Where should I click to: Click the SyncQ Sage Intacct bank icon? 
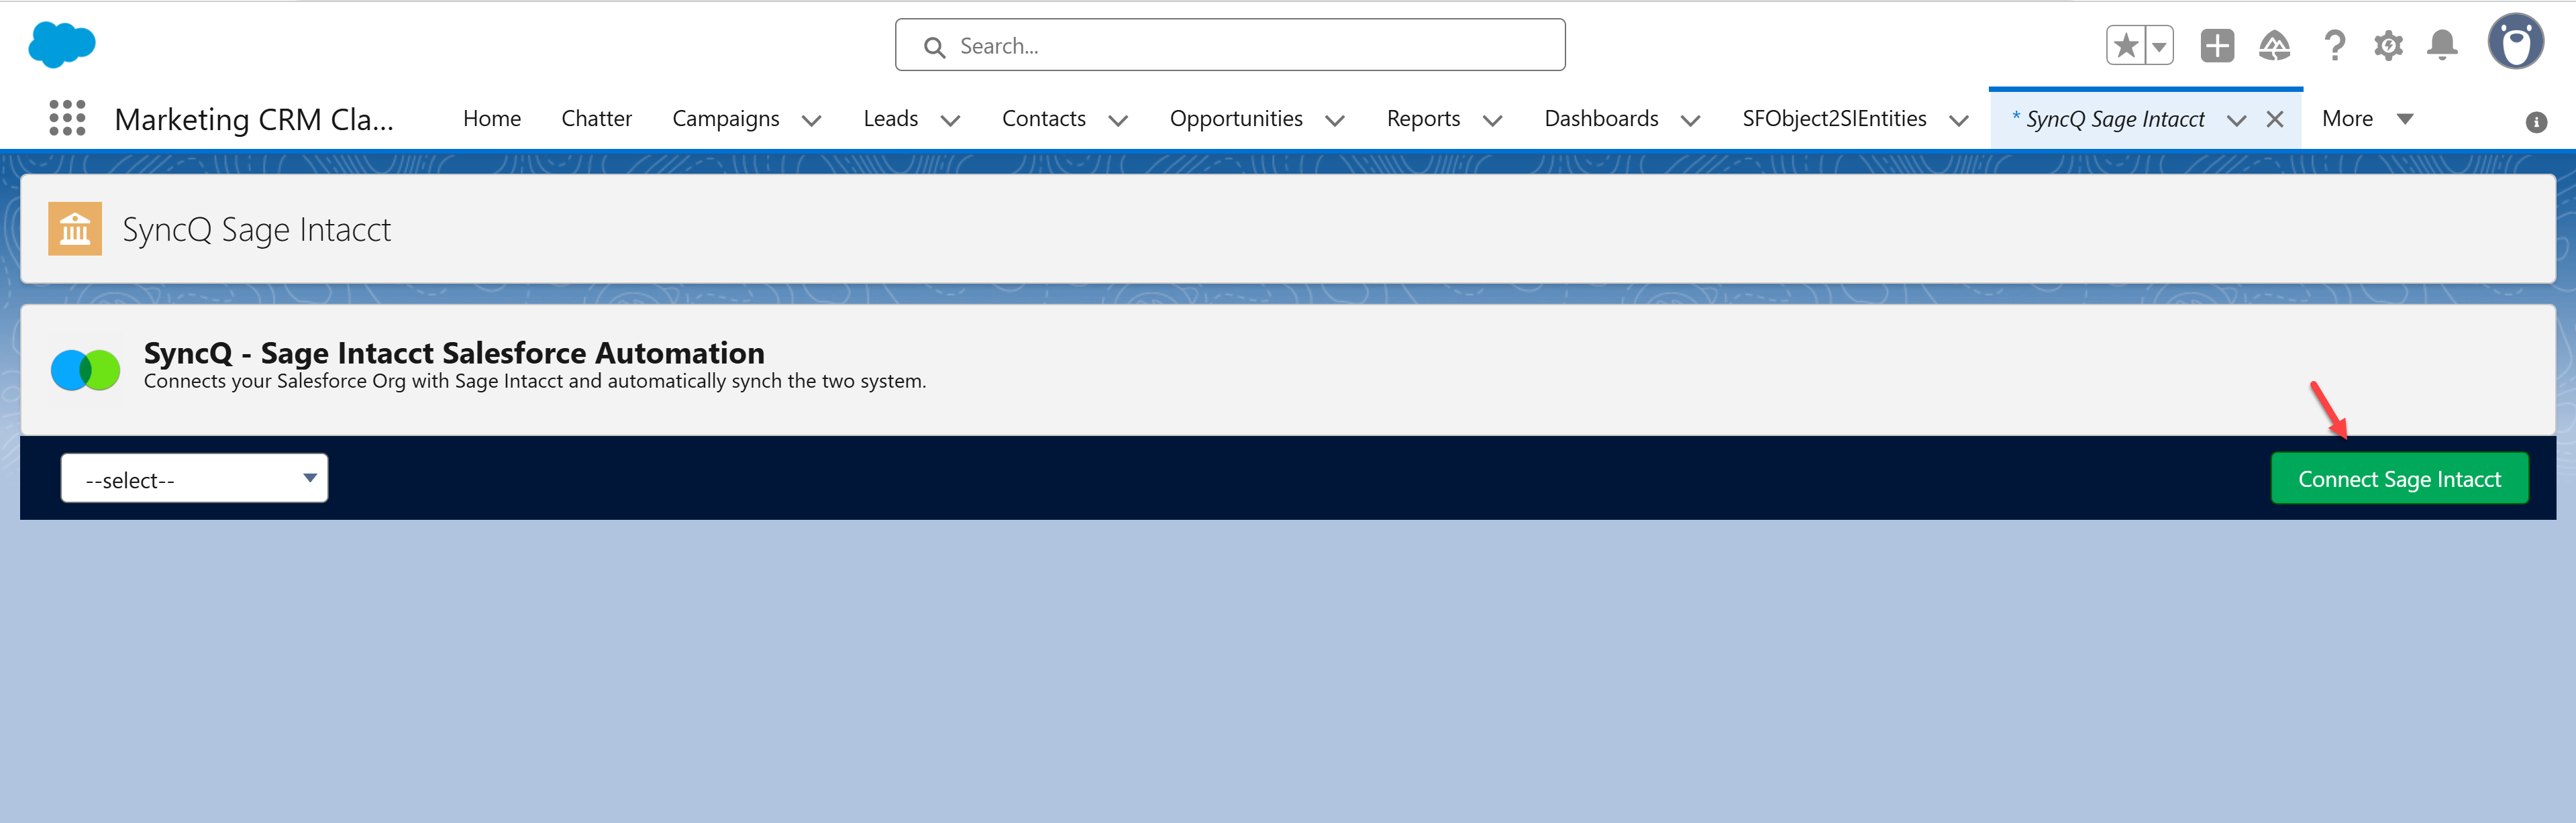coord(75,229)
